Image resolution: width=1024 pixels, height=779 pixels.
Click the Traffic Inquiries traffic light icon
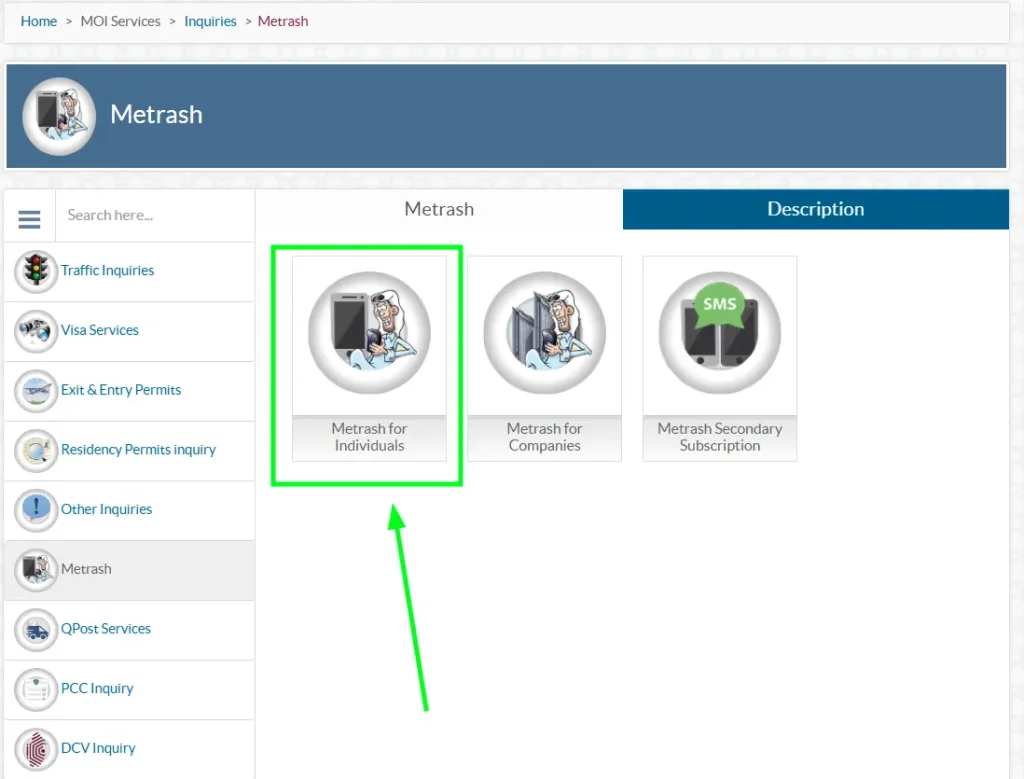36,271
